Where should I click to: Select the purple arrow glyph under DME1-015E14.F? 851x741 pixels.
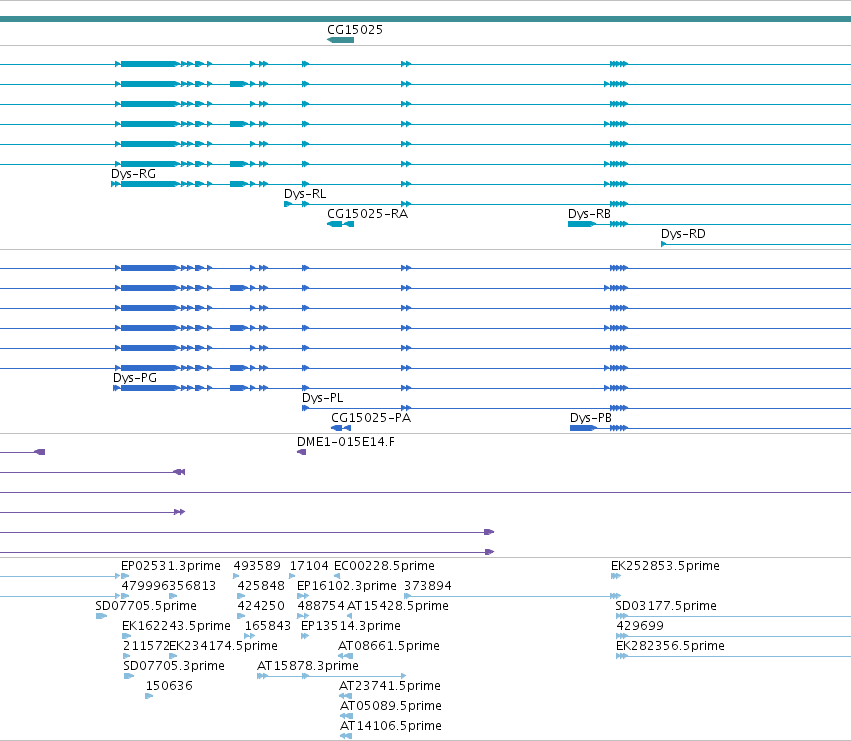coord(302,452)
